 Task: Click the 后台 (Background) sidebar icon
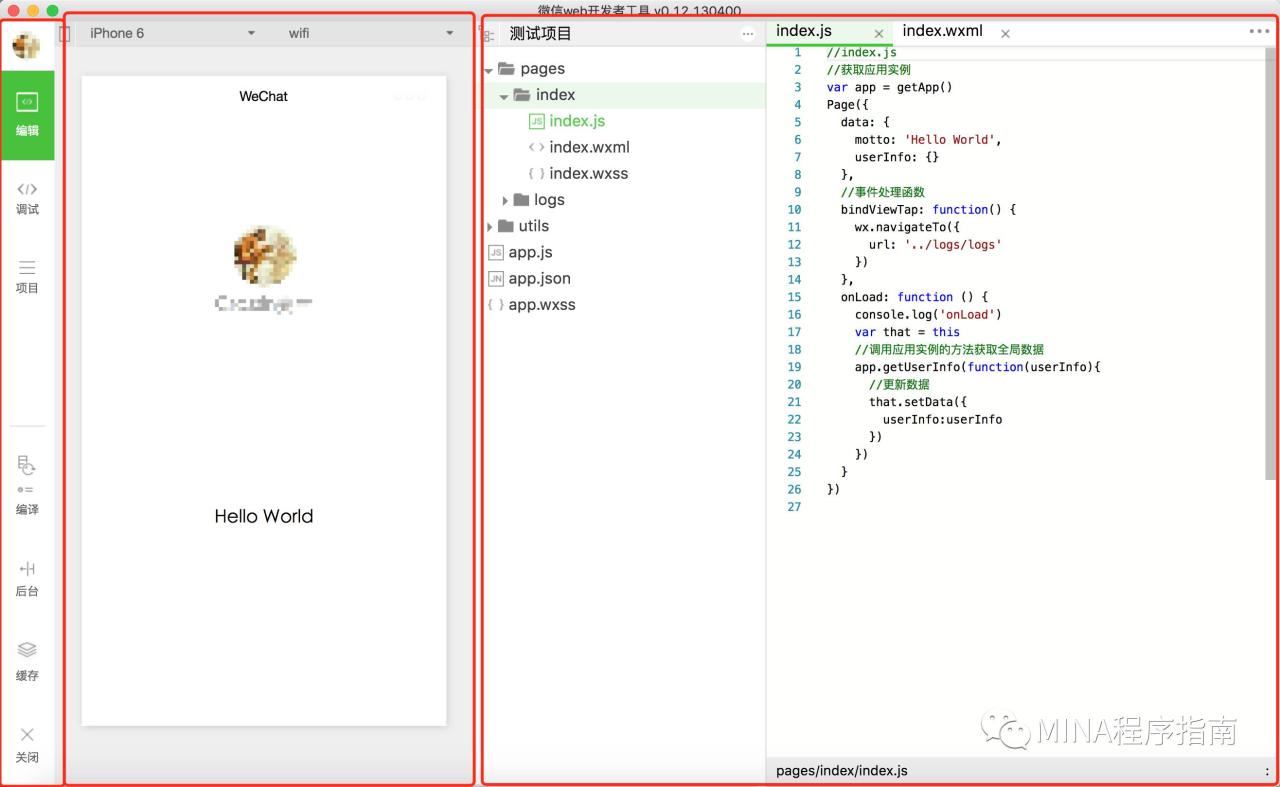[27, 579]
